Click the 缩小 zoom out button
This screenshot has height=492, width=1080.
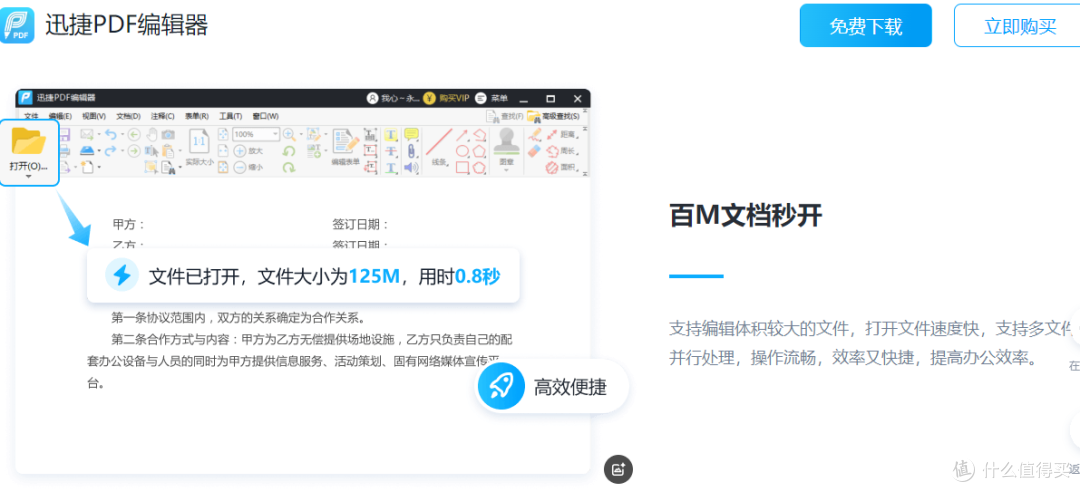(x=248, y=167)
